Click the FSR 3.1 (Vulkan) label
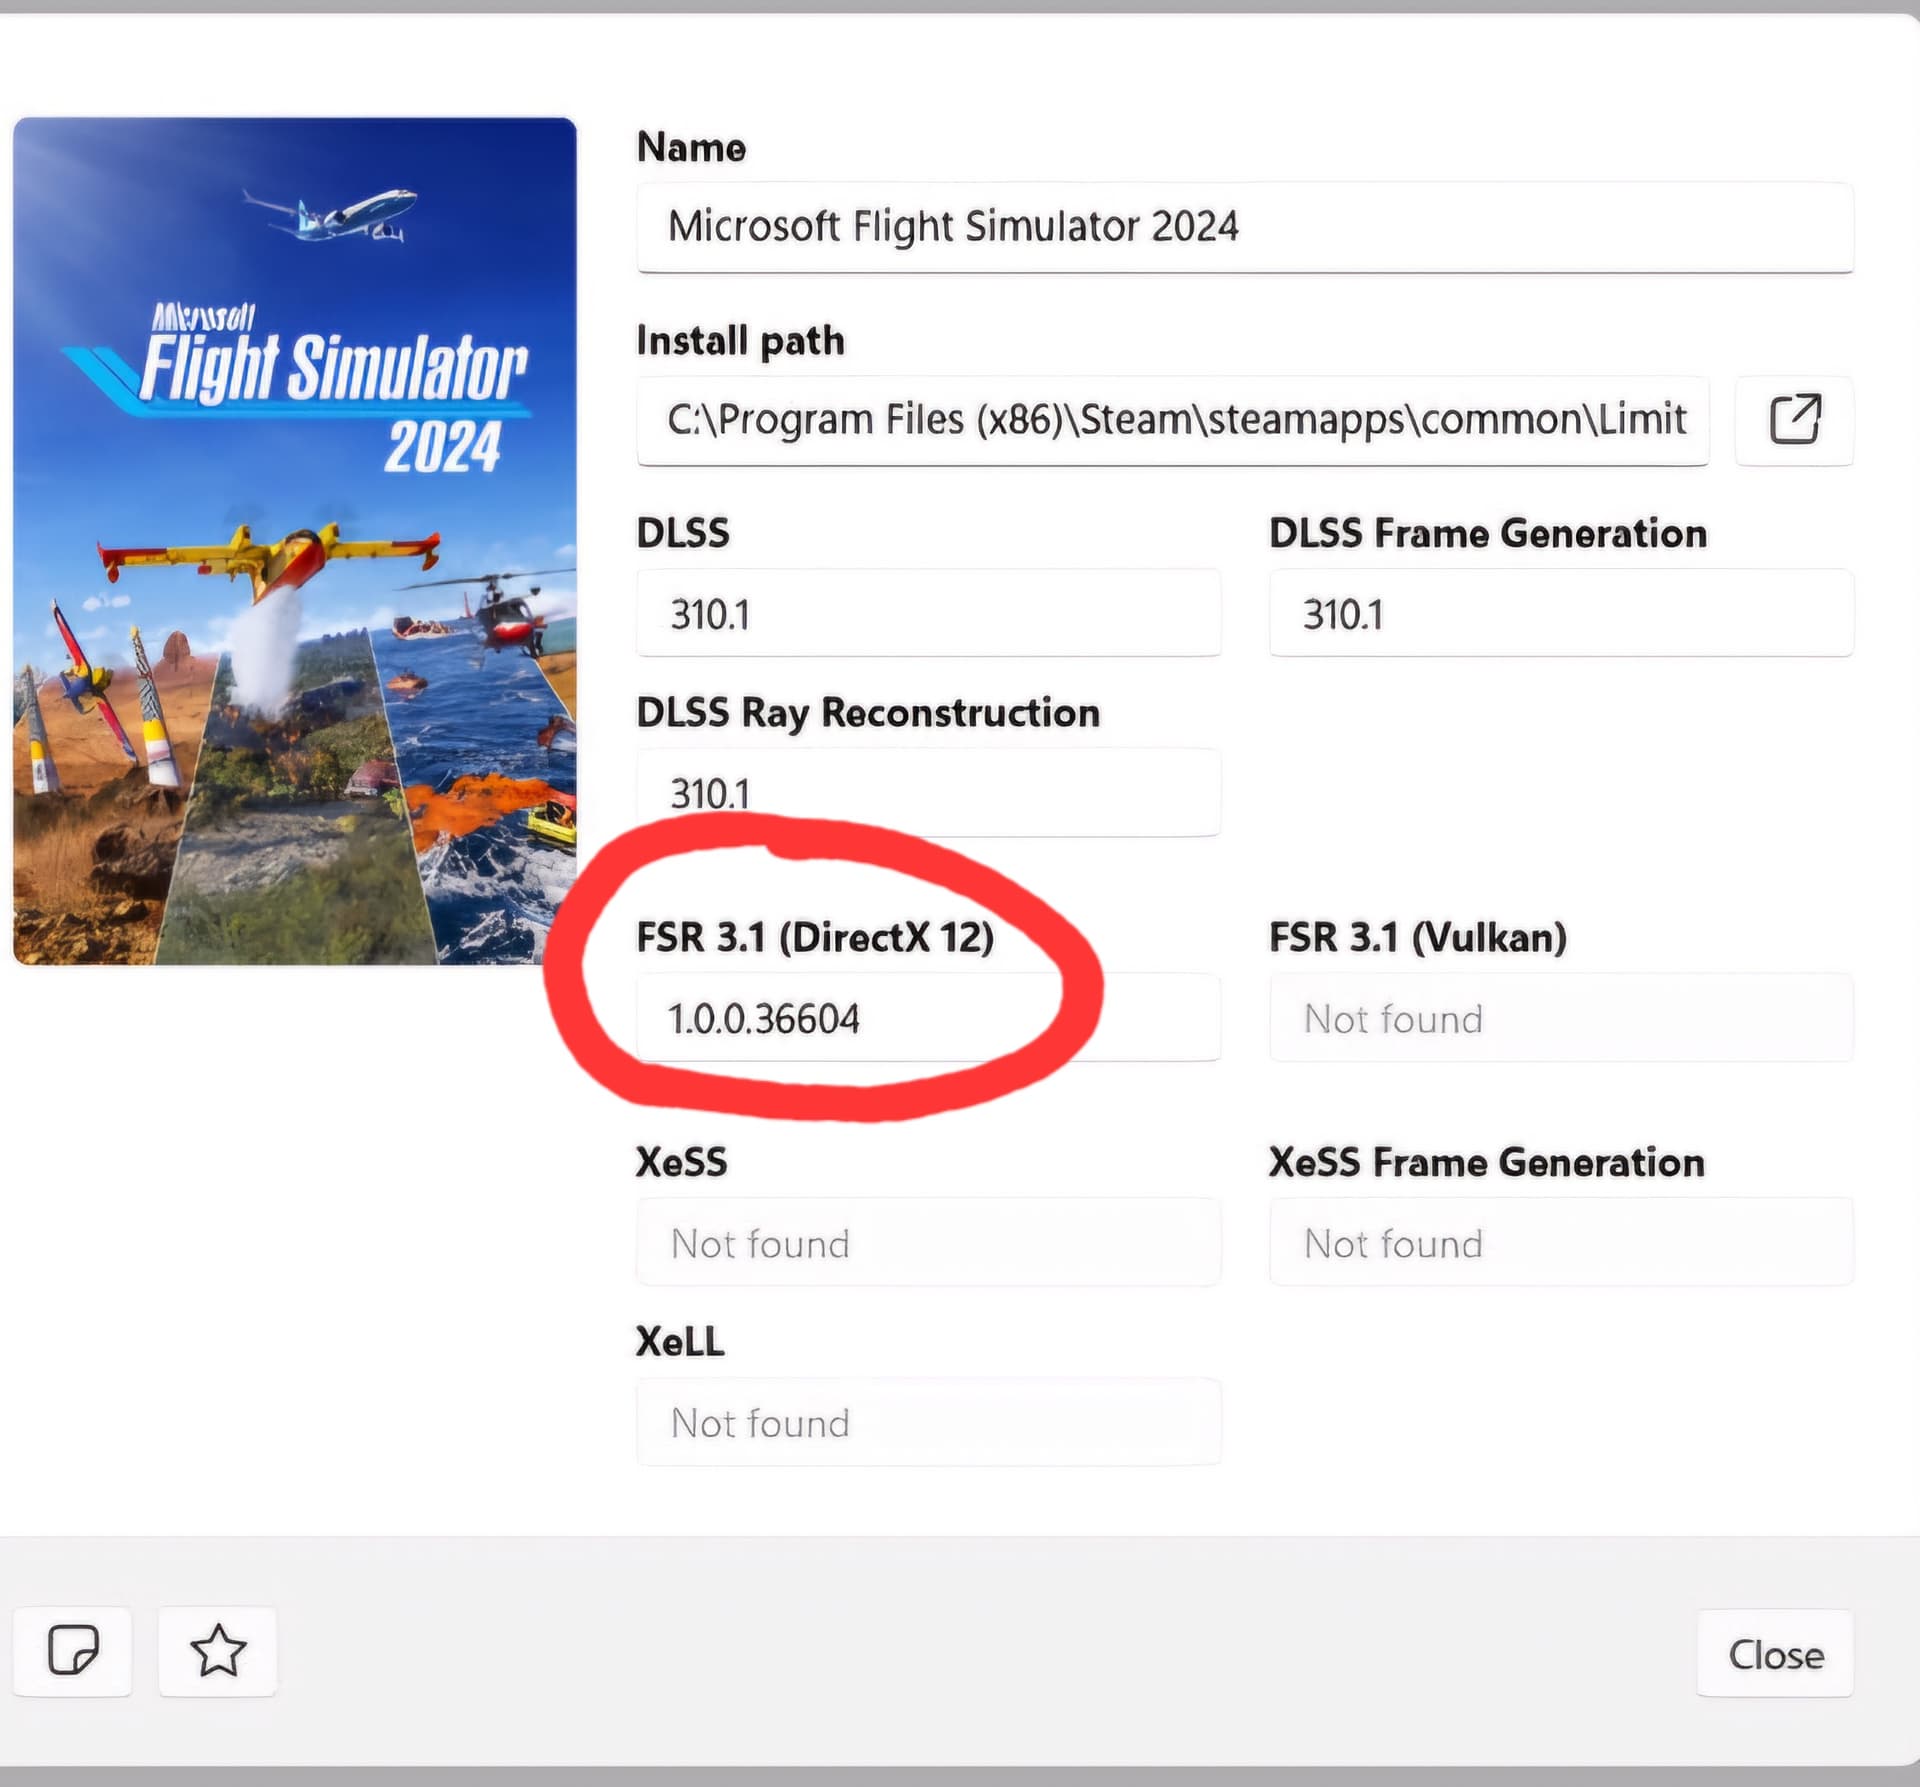 [1417, 938]
